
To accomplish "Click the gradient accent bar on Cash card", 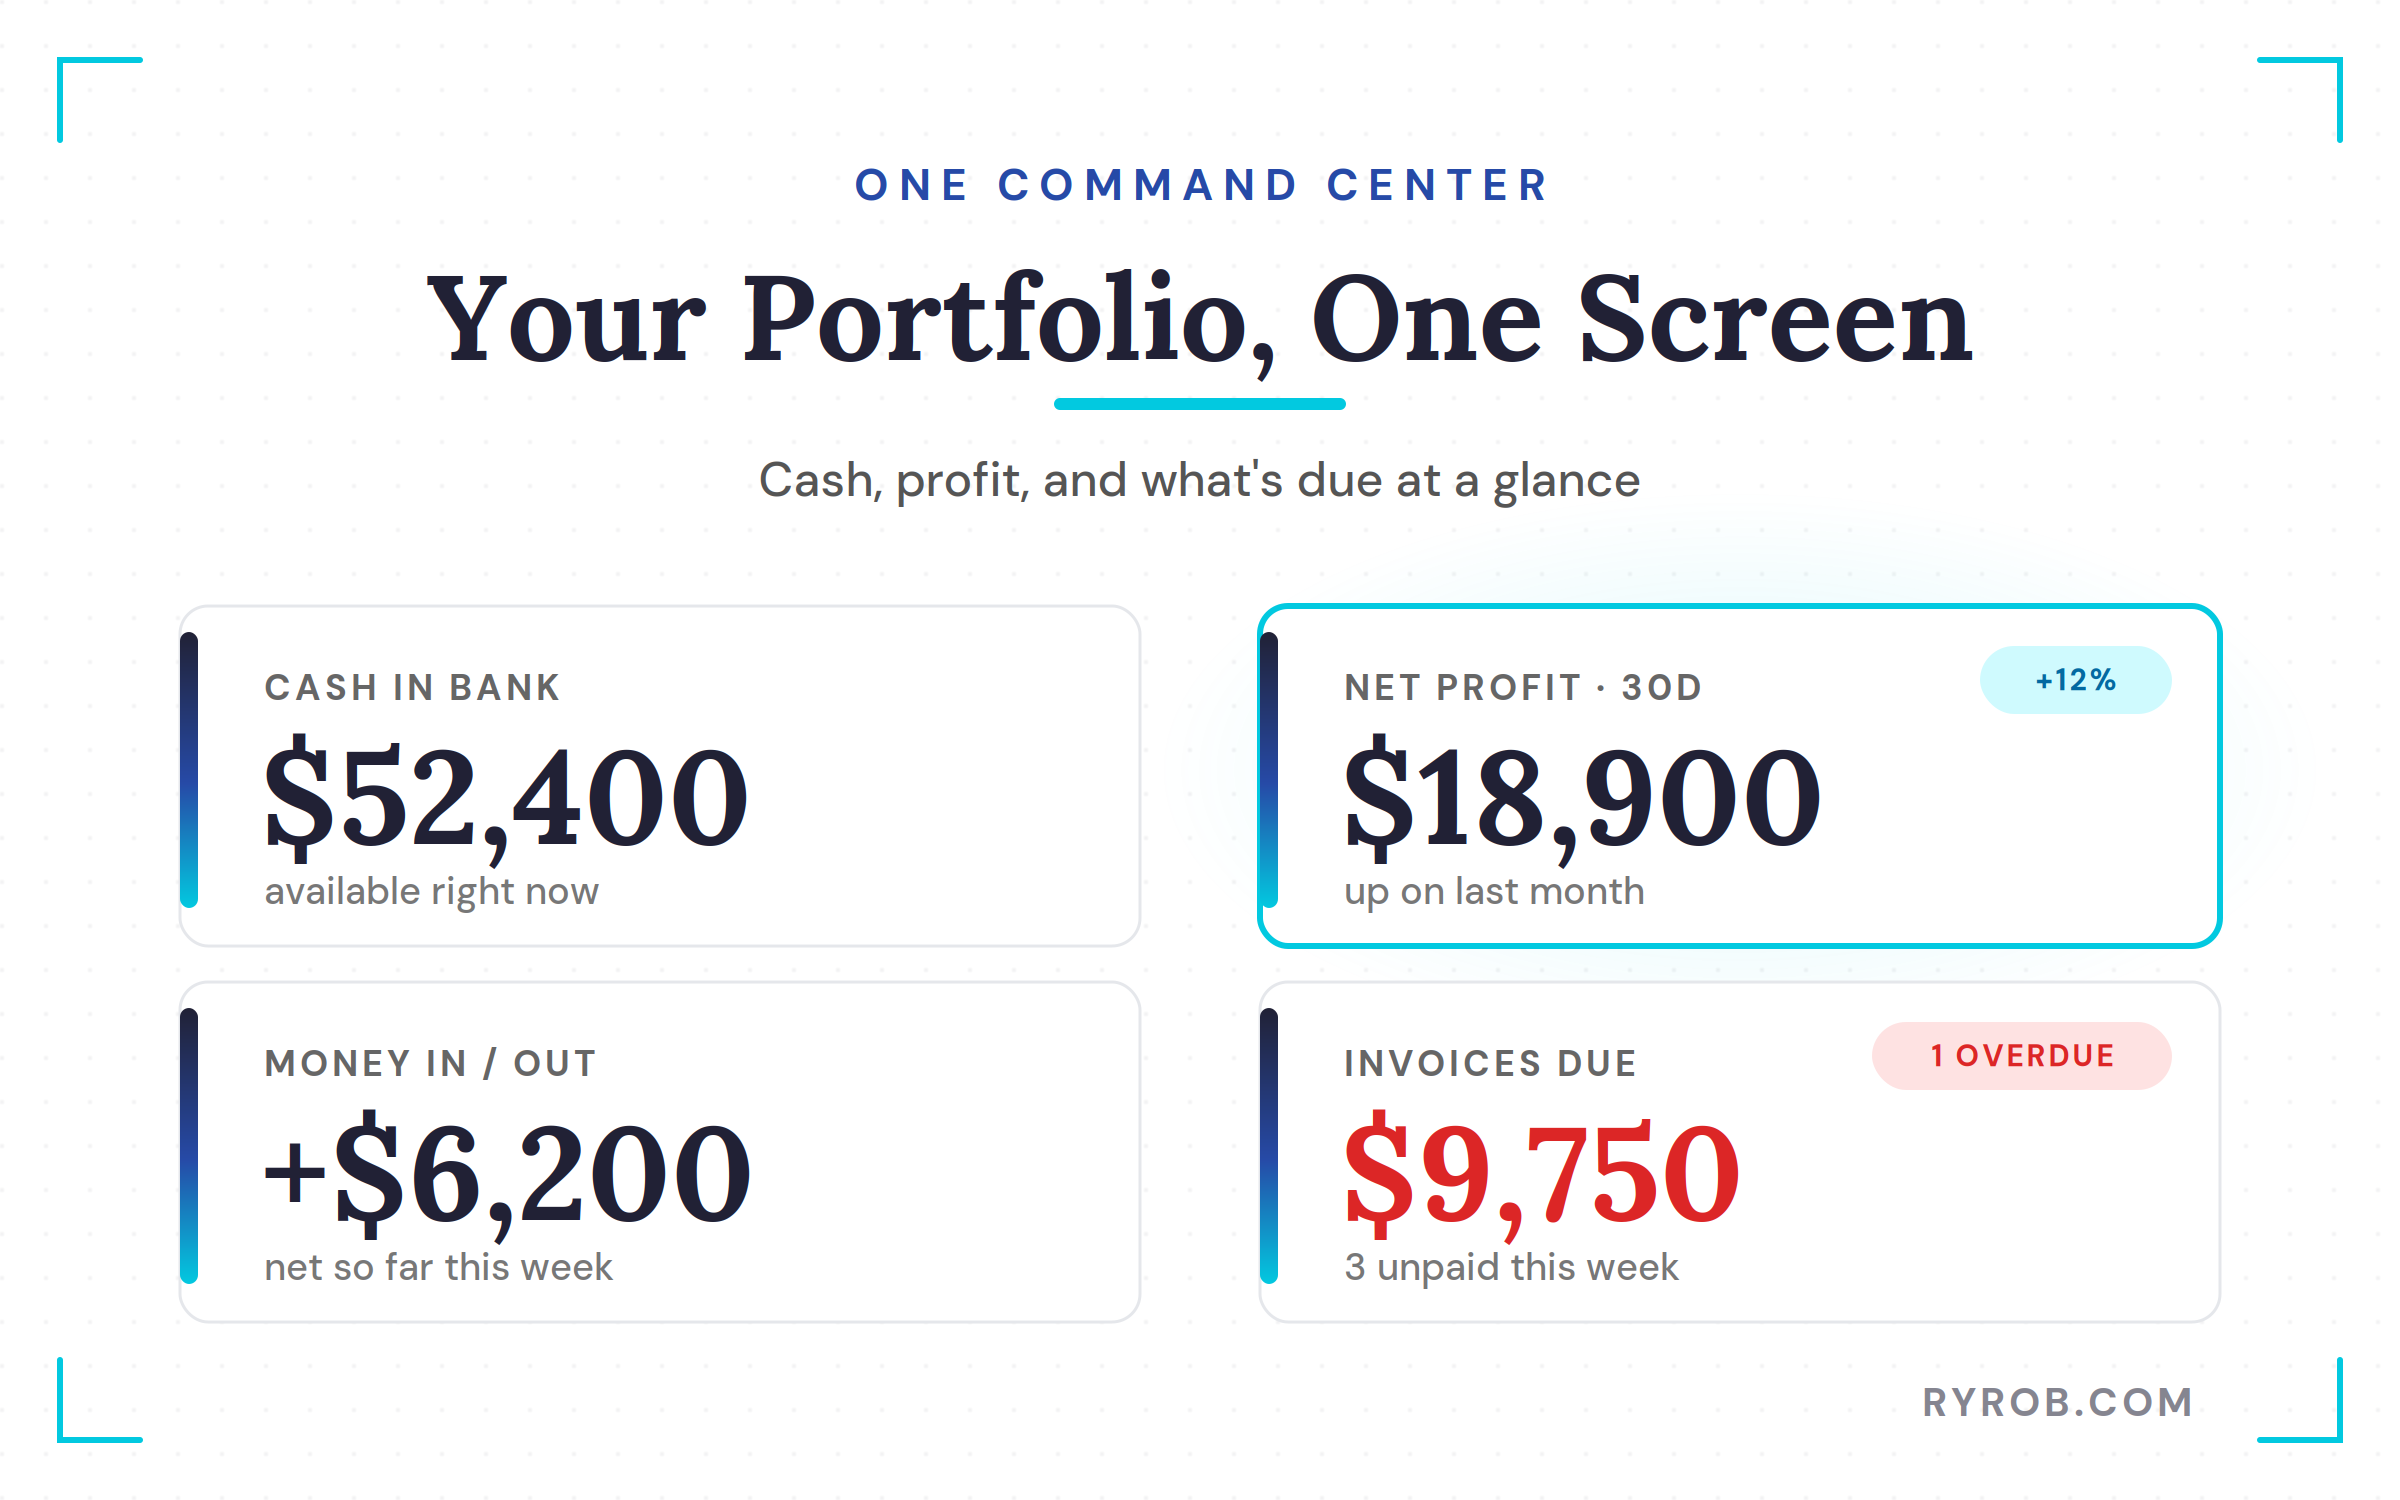I will (x=189, y=770).
